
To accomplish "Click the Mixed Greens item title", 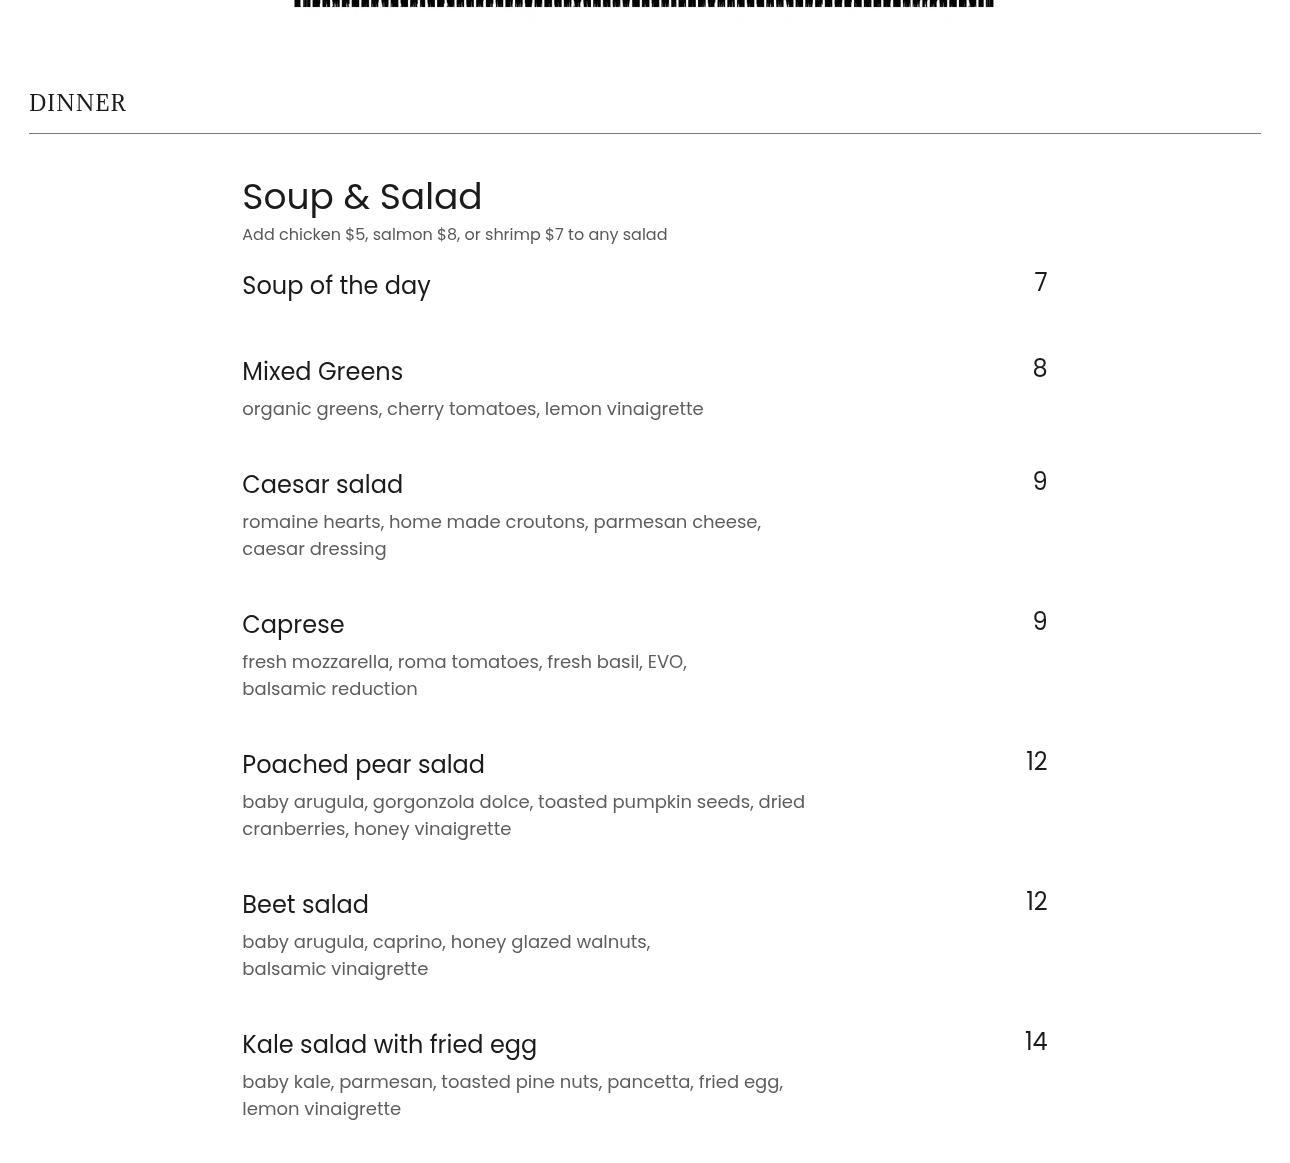I will click(x=322, y=372).
